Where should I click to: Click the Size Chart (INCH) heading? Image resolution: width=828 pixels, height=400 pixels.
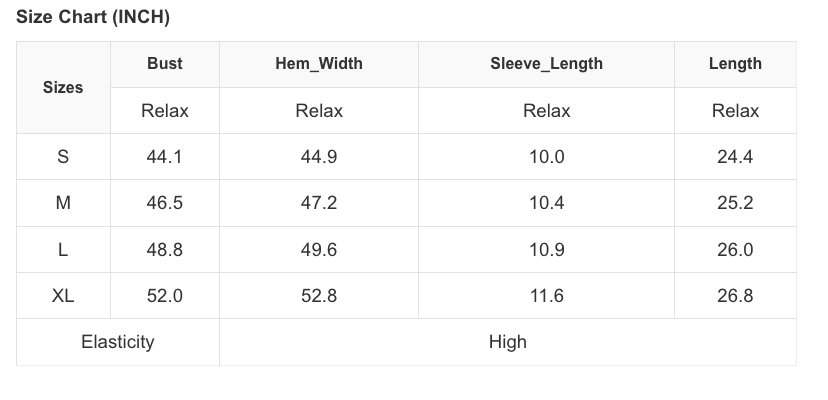93,17
